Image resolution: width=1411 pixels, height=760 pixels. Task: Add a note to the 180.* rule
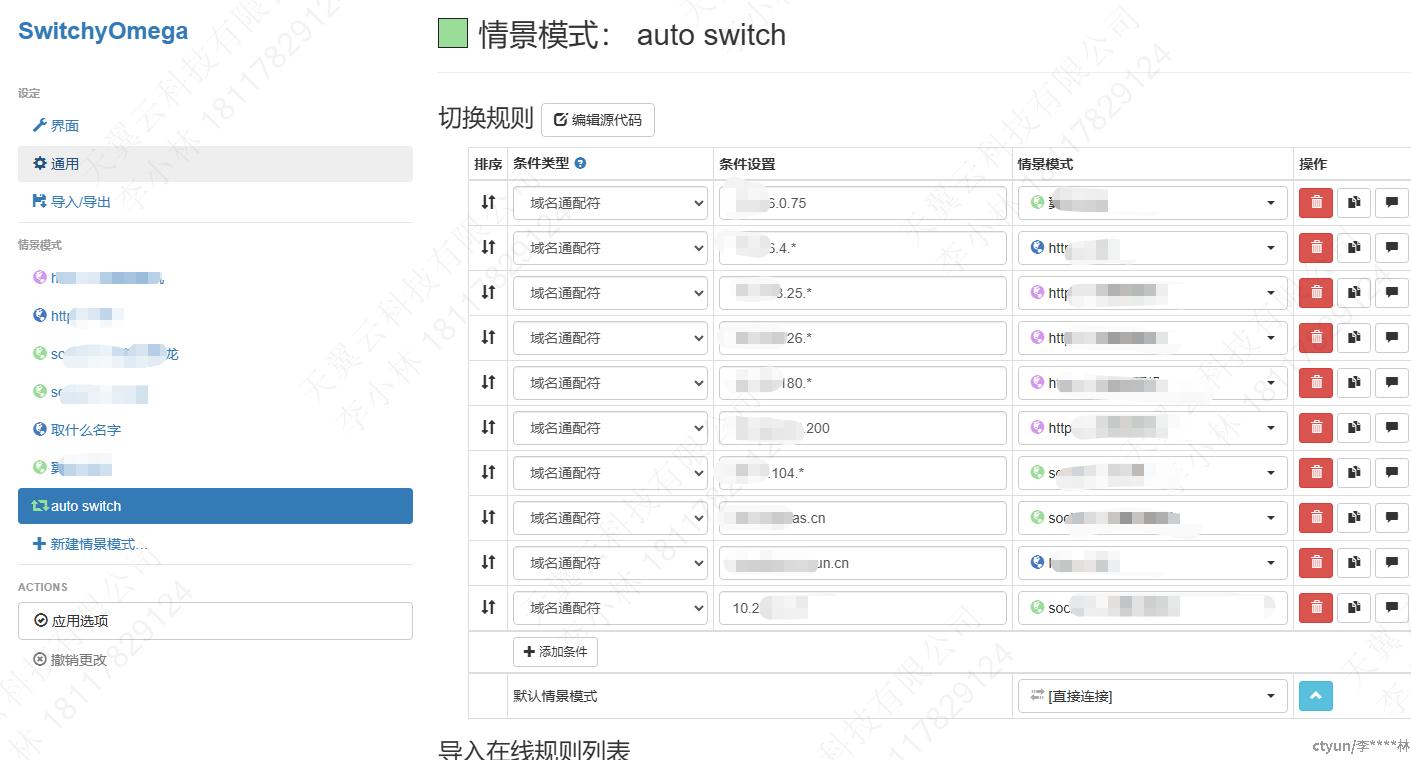[x=1391, y=383]
